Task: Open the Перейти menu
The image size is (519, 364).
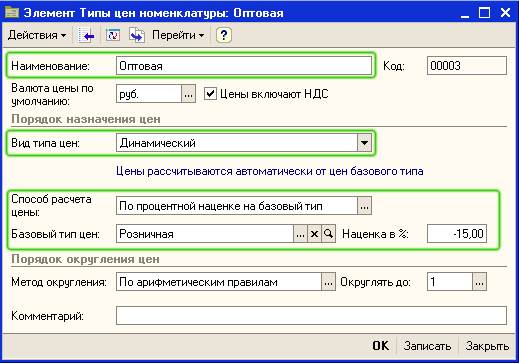Action: [x=178, y=35]
